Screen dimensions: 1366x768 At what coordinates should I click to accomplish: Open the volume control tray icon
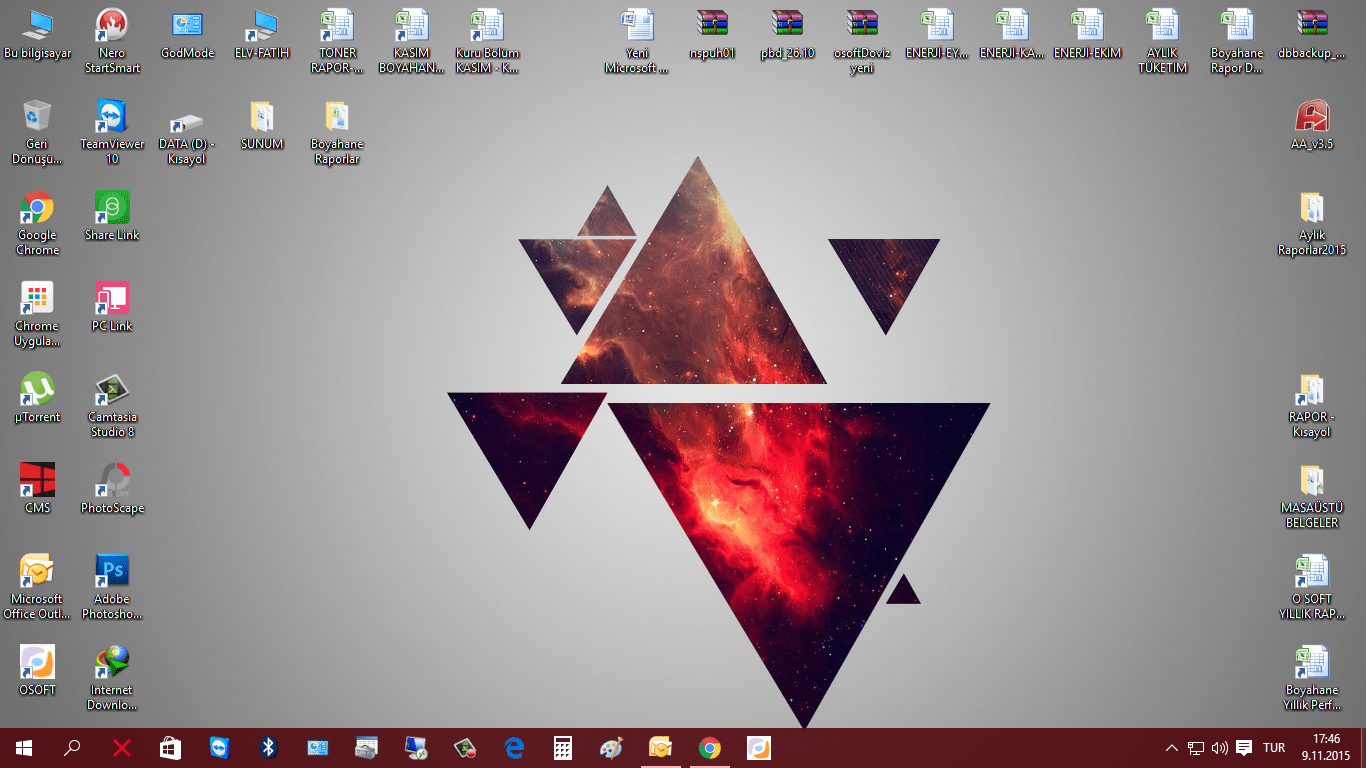point(1219,748)
